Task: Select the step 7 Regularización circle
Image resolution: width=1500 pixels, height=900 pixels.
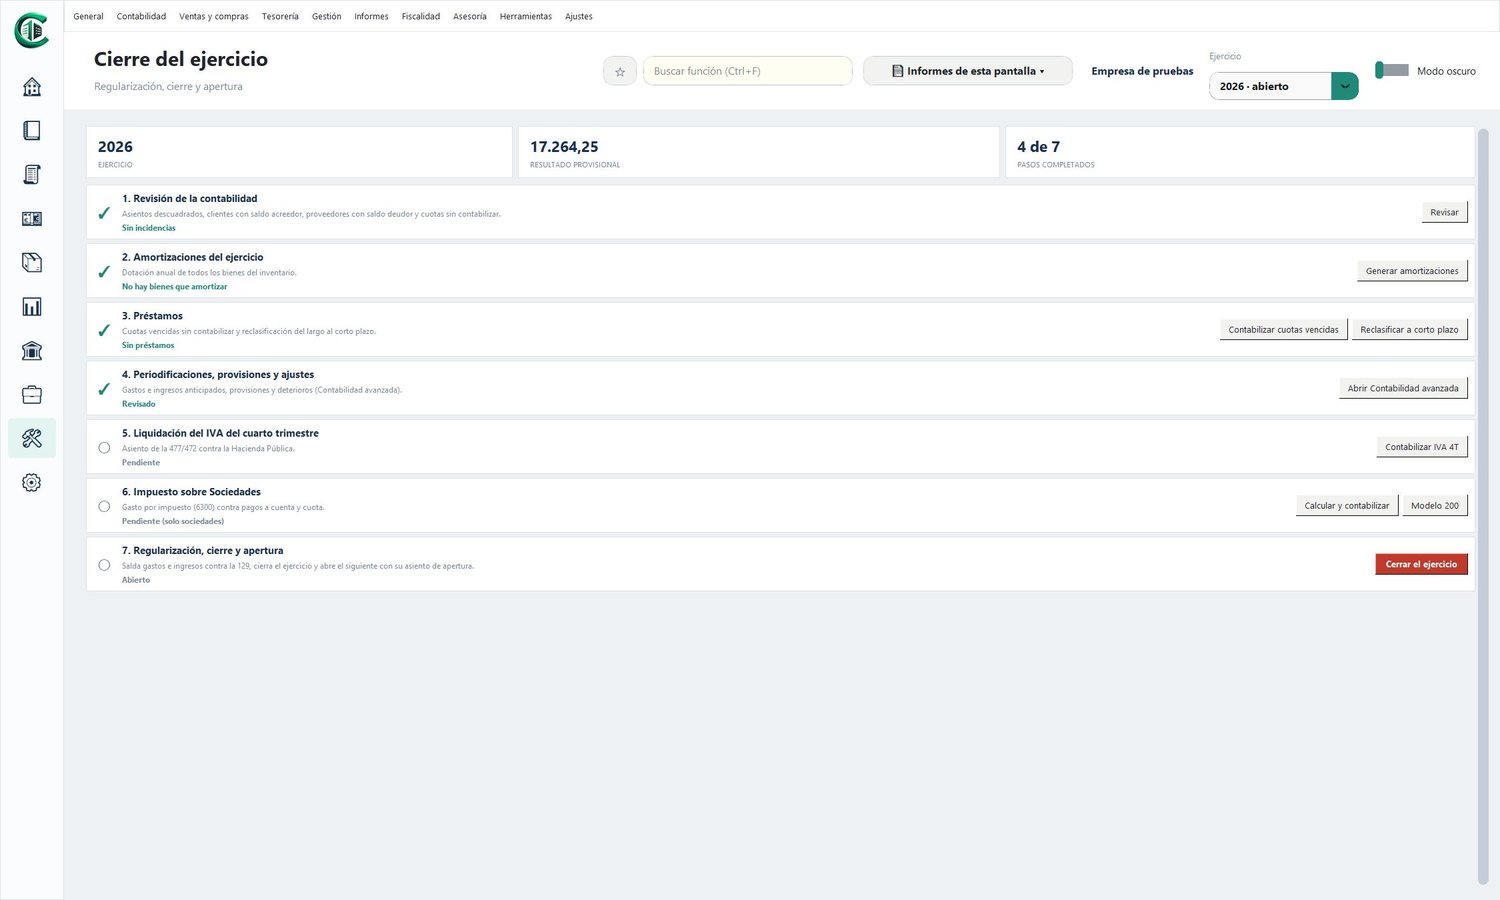Action: (x=104, y=565)
